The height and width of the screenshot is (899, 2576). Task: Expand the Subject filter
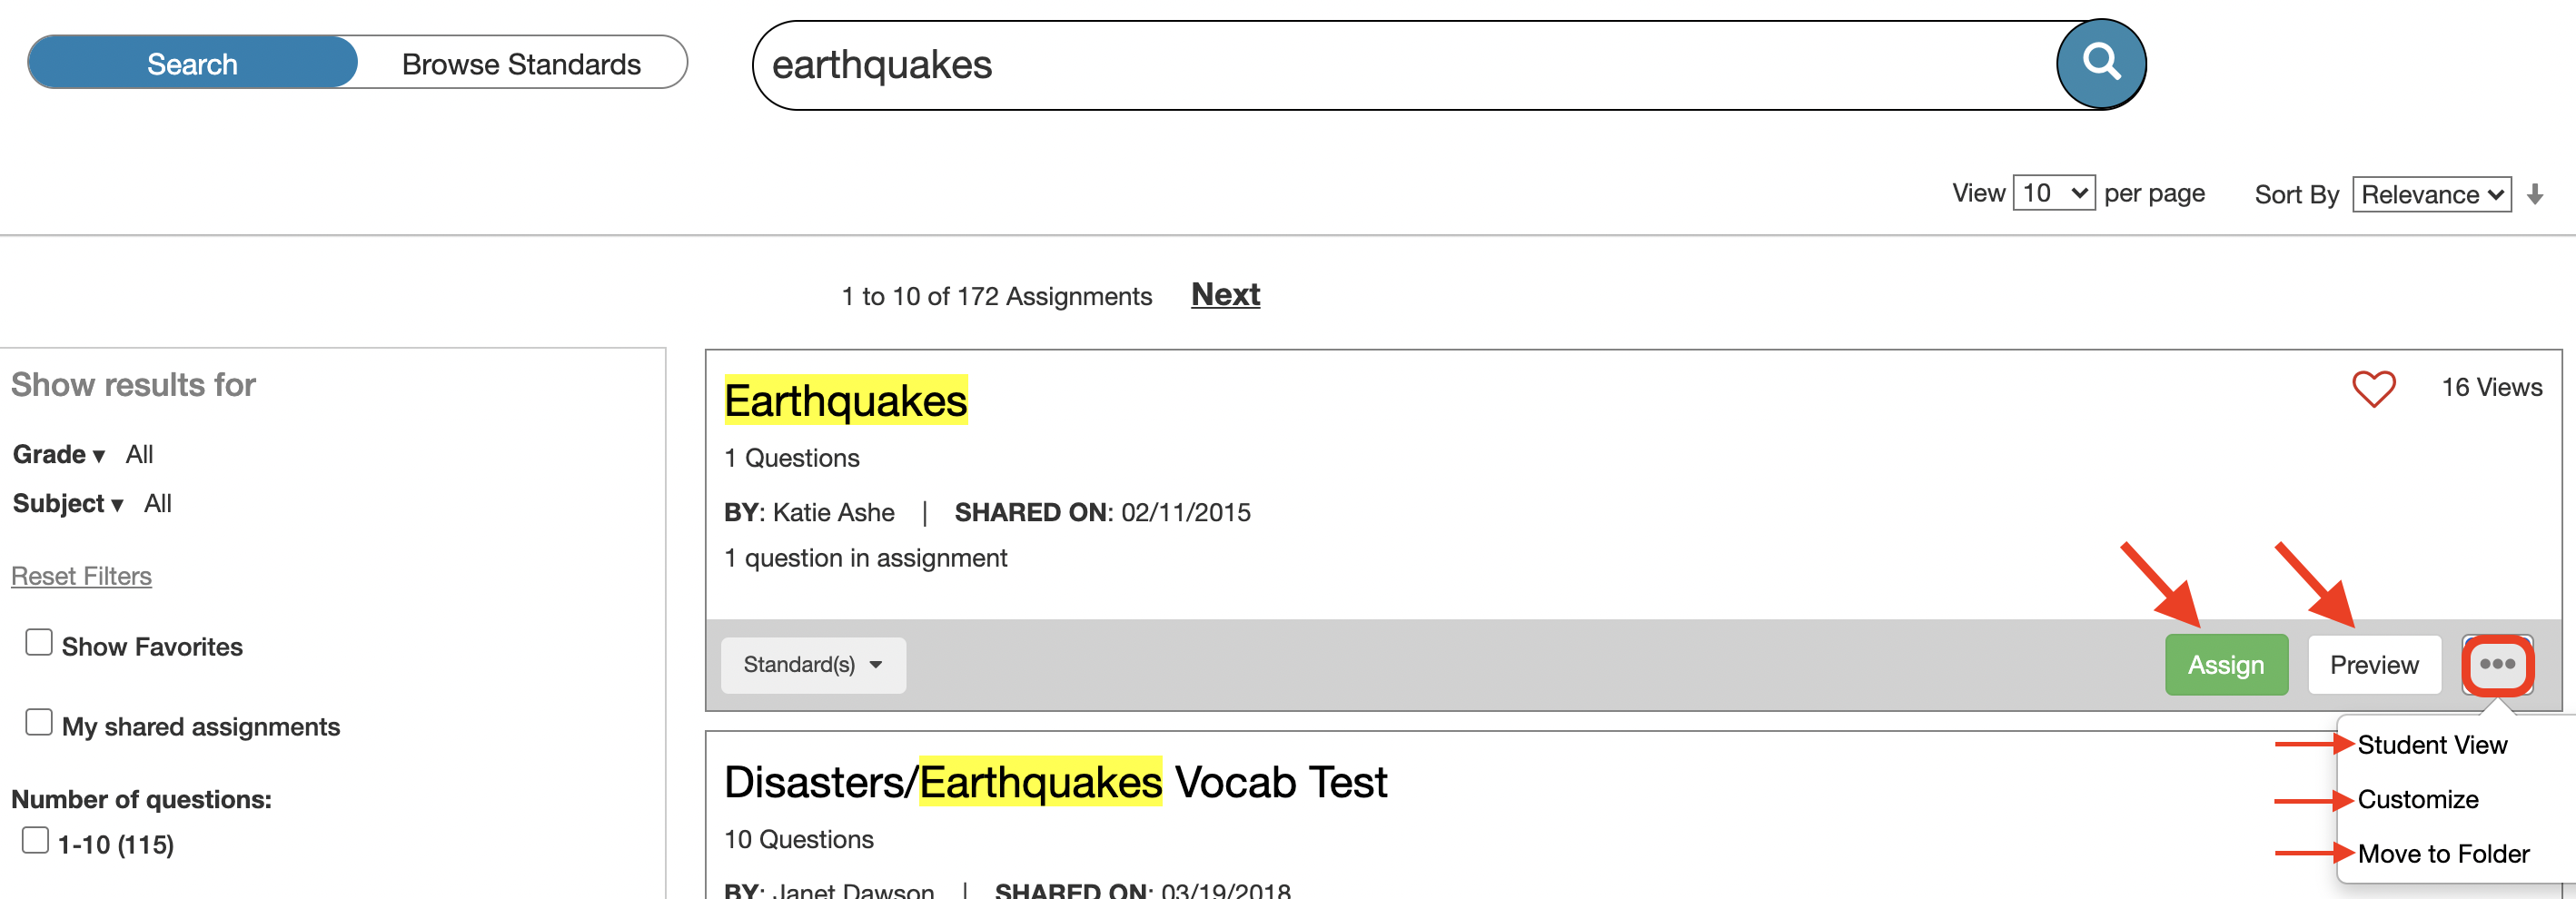pos(67,504)
